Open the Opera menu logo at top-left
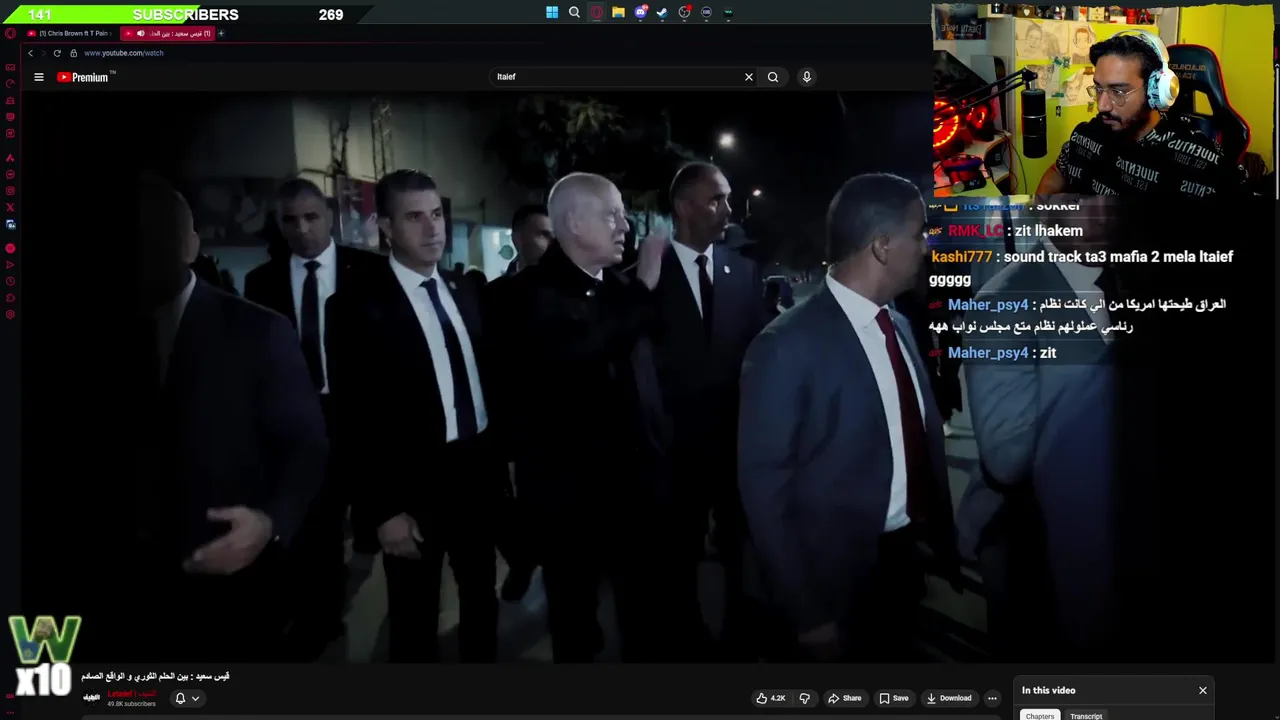The image size is (1280, 720). (10, 33)
